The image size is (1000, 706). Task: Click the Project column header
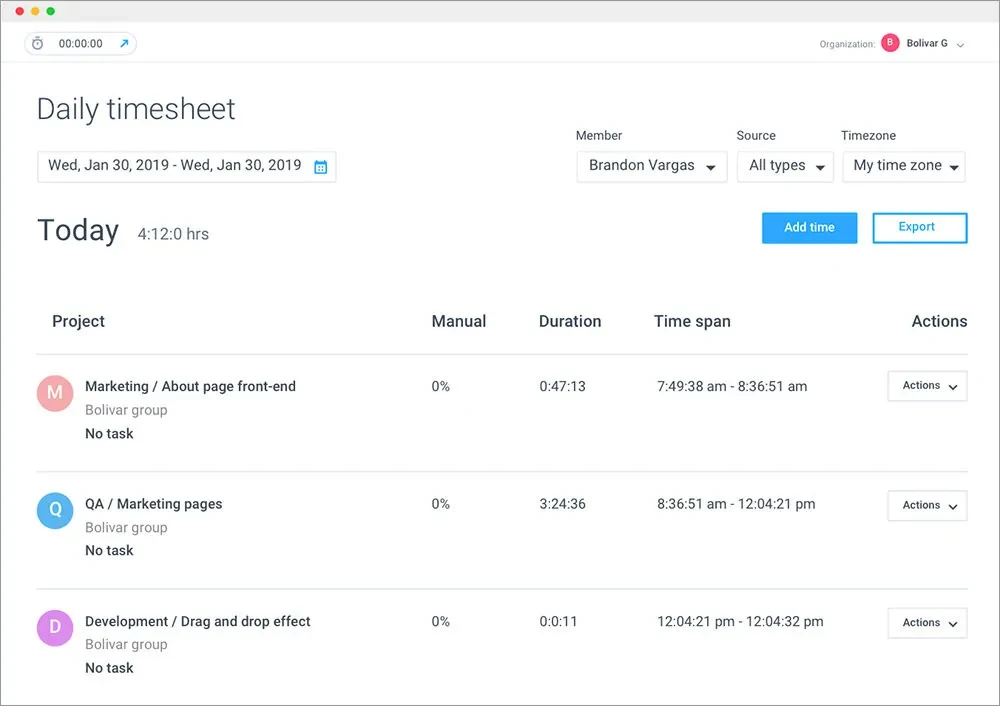(78, 321)
